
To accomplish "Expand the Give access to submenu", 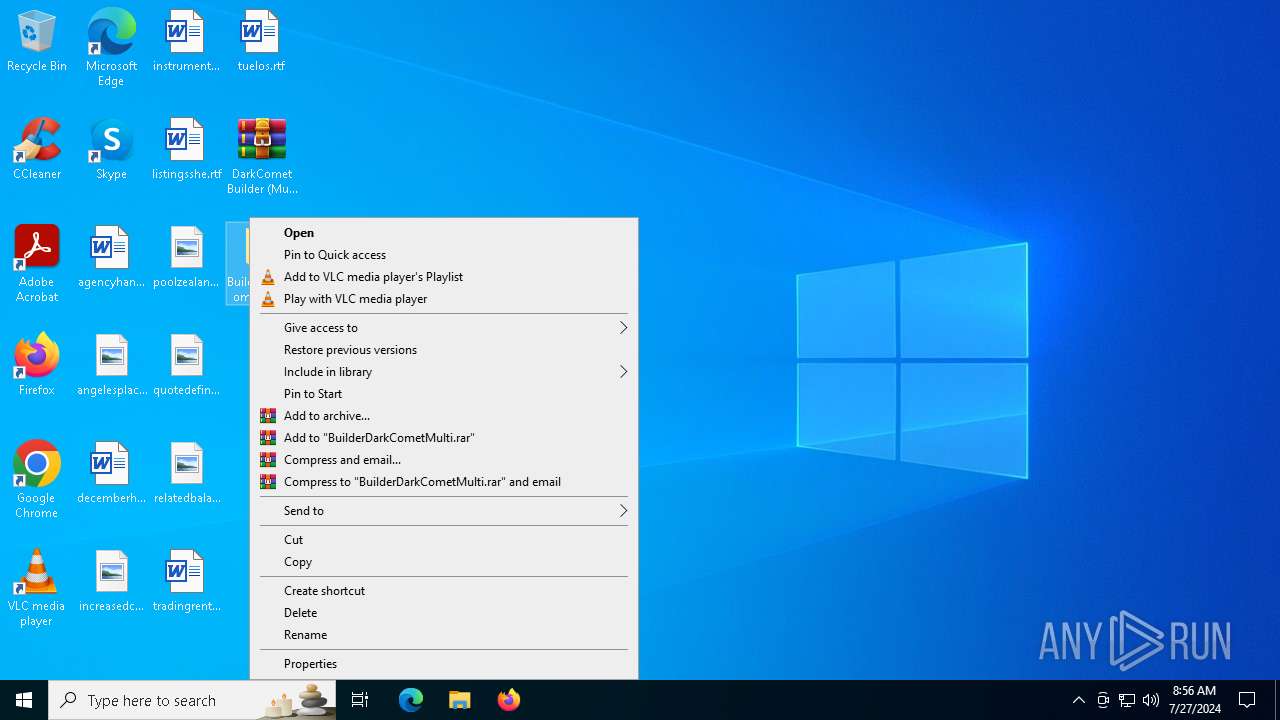I will tap(443, 328).
